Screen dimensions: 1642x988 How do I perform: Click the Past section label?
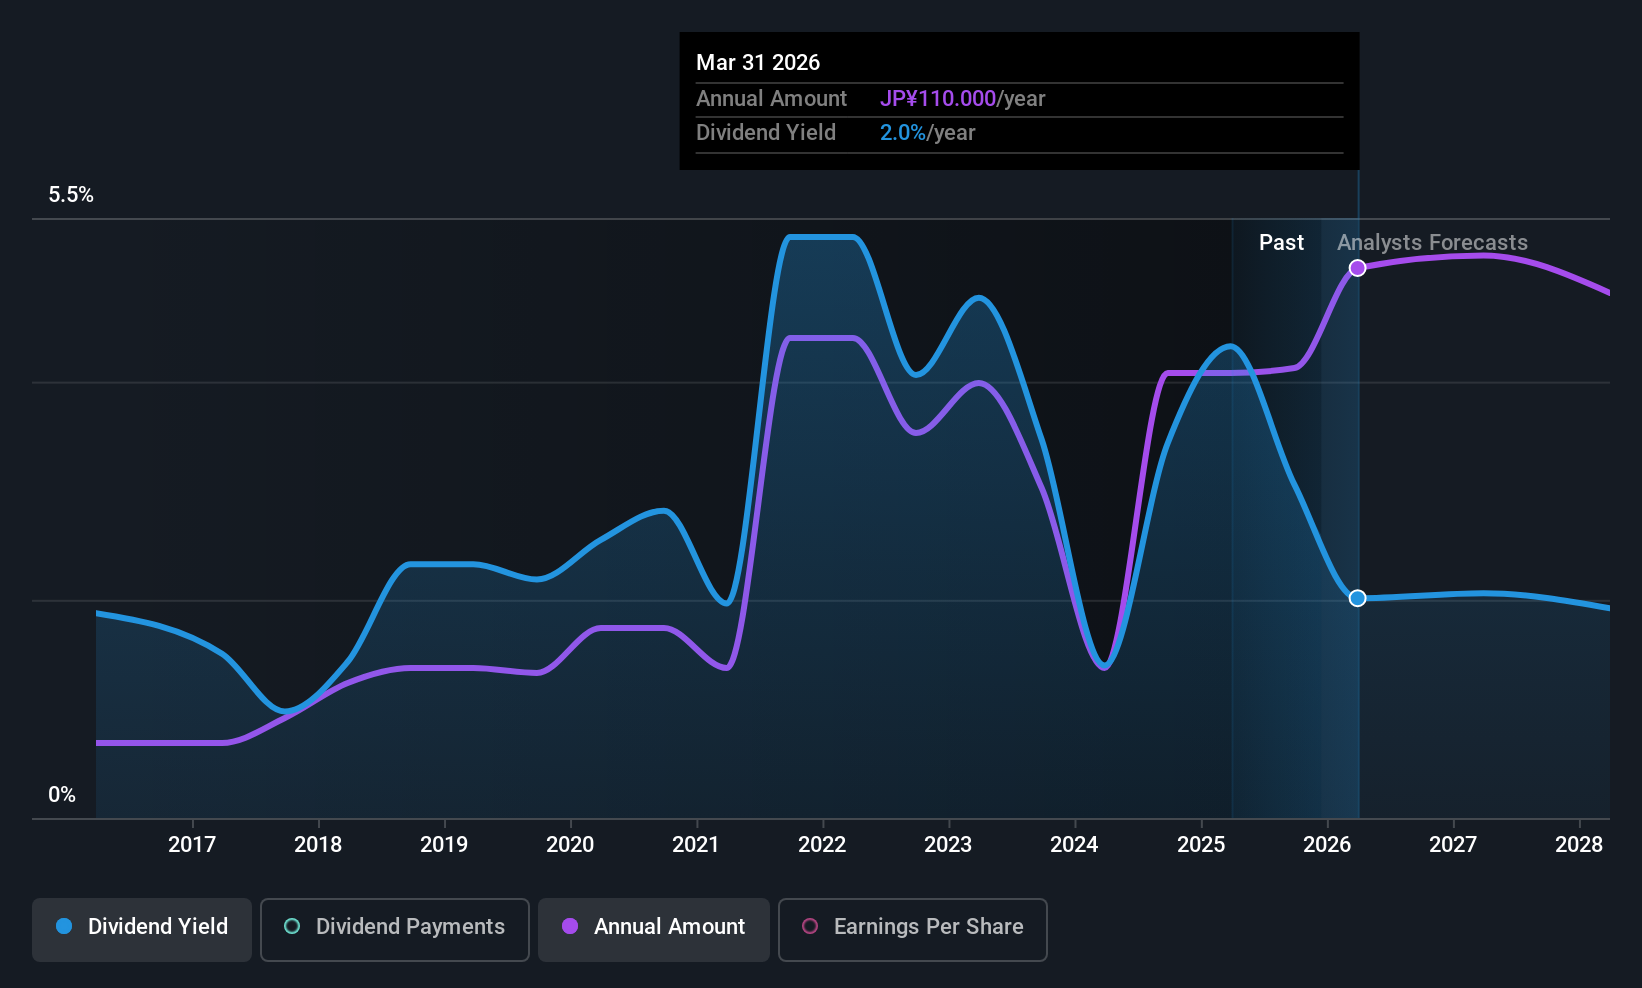point(1280,243)
